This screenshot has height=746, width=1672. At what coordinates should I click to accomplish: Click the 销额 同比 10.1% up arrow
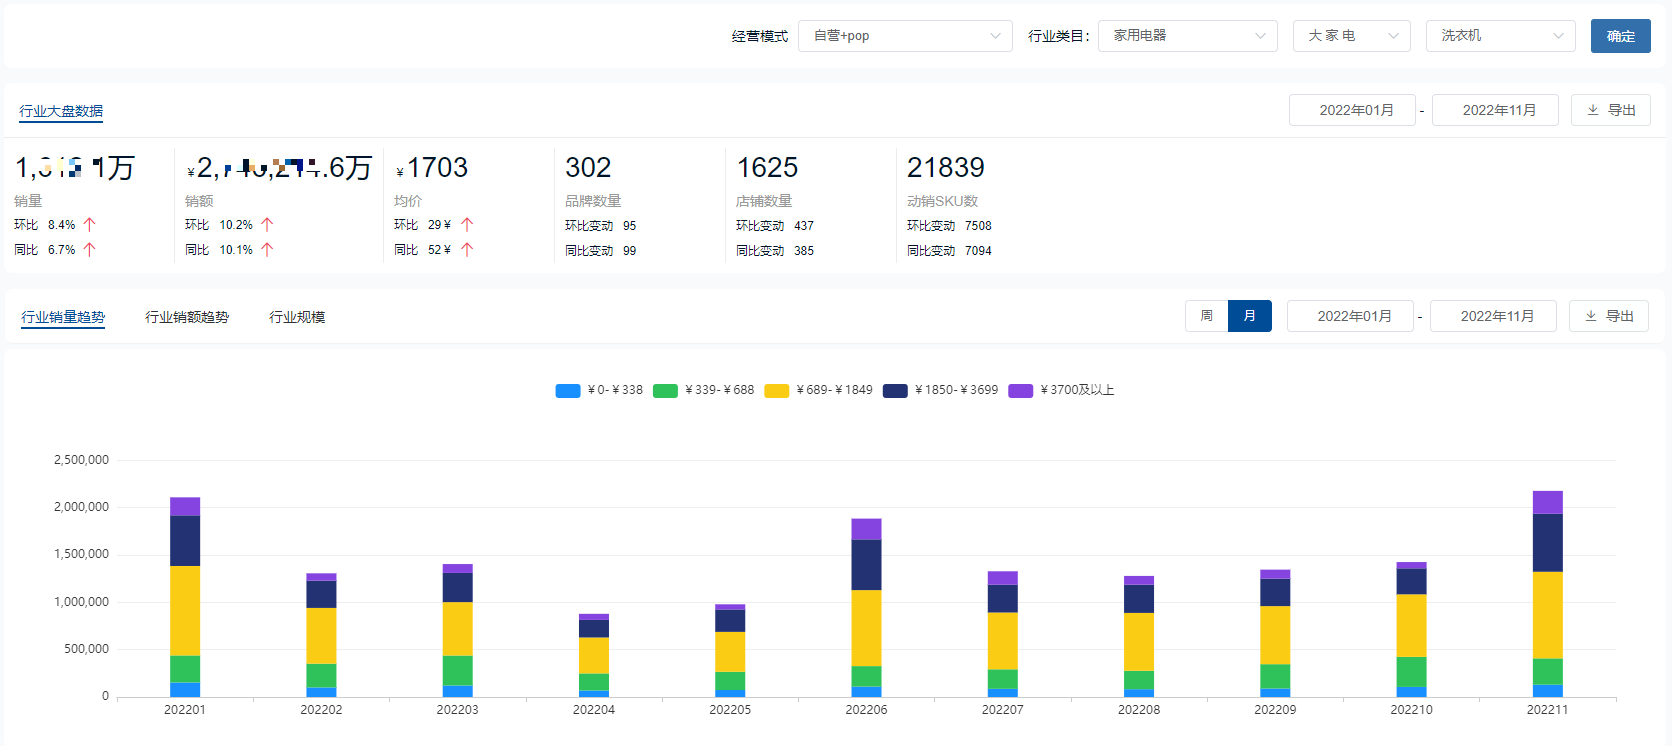coord(267,250)
